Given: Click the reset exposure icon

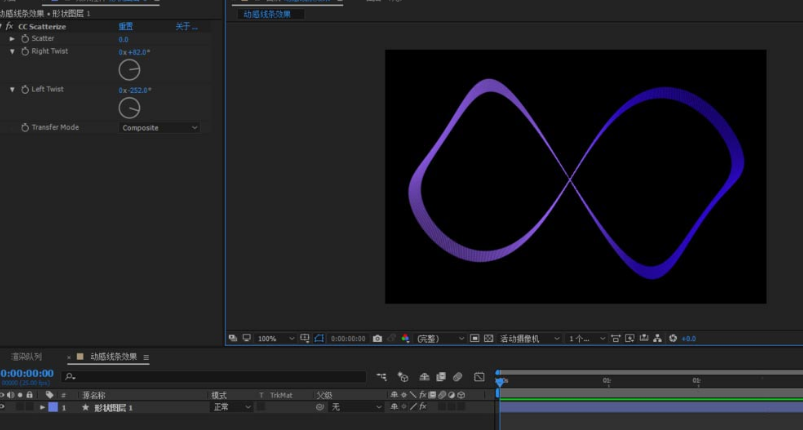Looking at the screenshot, I should coord(673,338).
